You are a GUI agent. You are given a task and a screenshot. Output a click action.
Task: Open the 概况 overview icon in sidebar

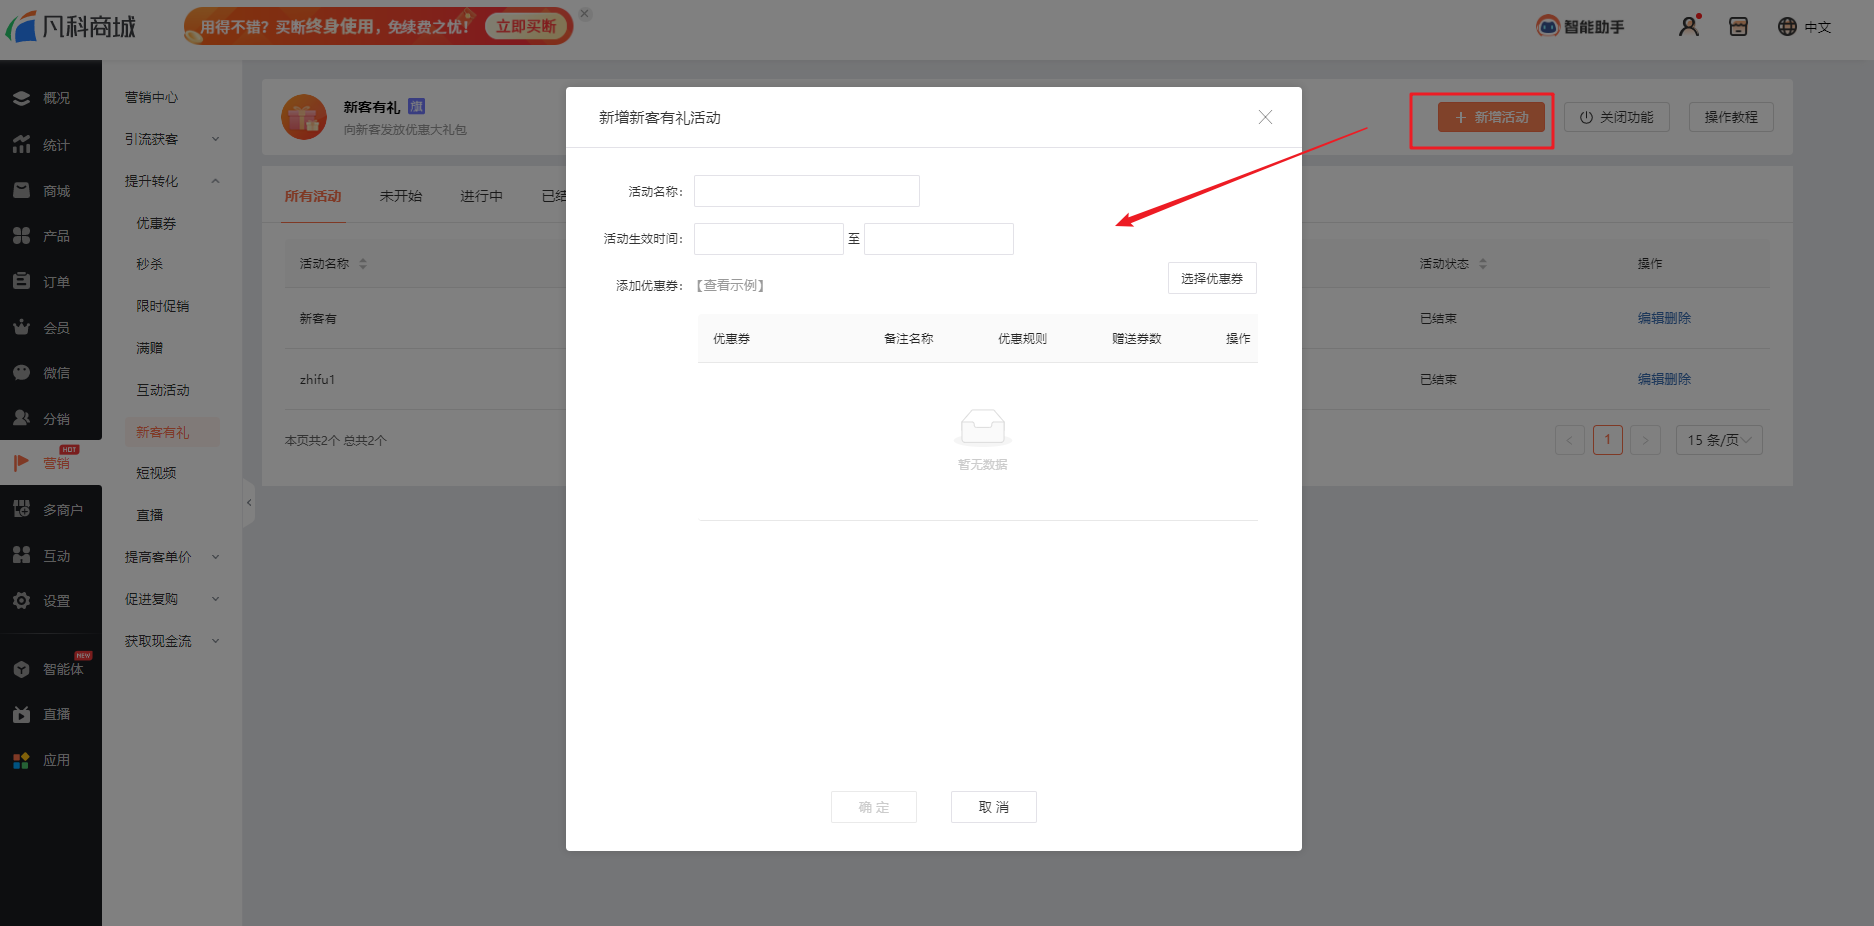click(x=21, y=98)
